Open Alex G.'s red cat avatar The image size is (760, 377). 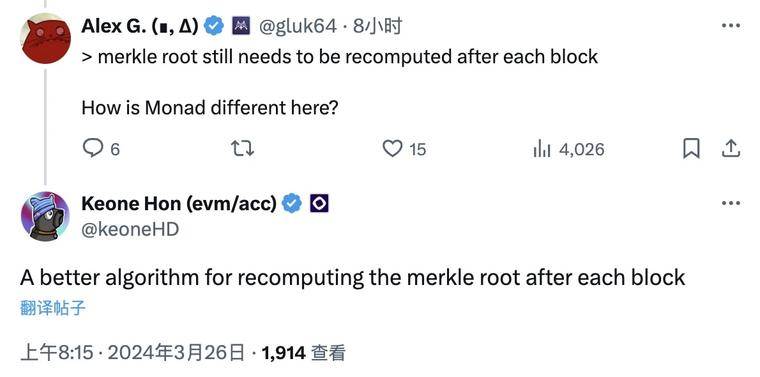[46, 38]
